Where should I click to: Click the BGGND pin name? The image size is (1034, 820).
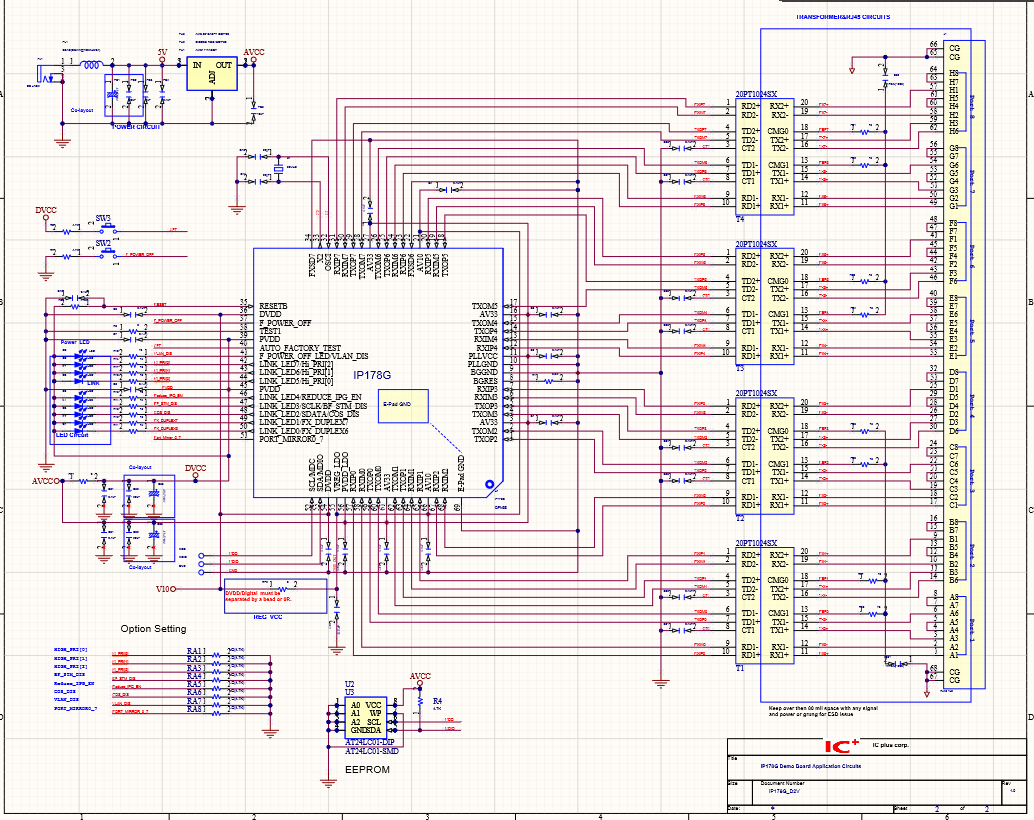pos(484,373)
